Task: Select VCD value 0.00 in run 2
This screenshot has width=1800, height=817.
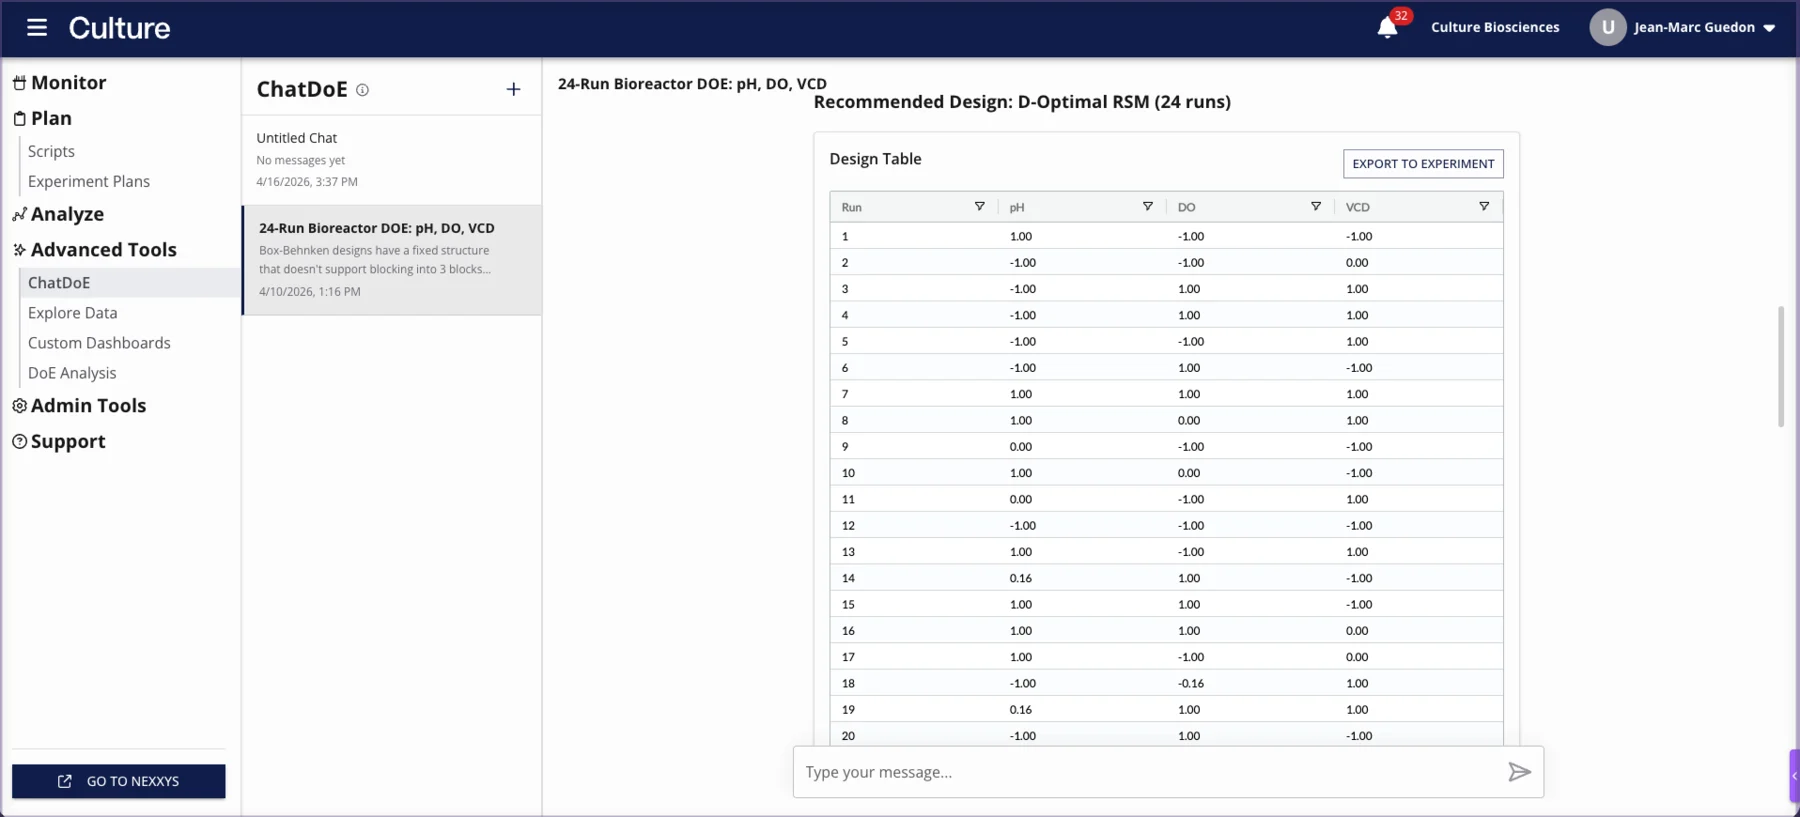Action: tap(1357, 263)
